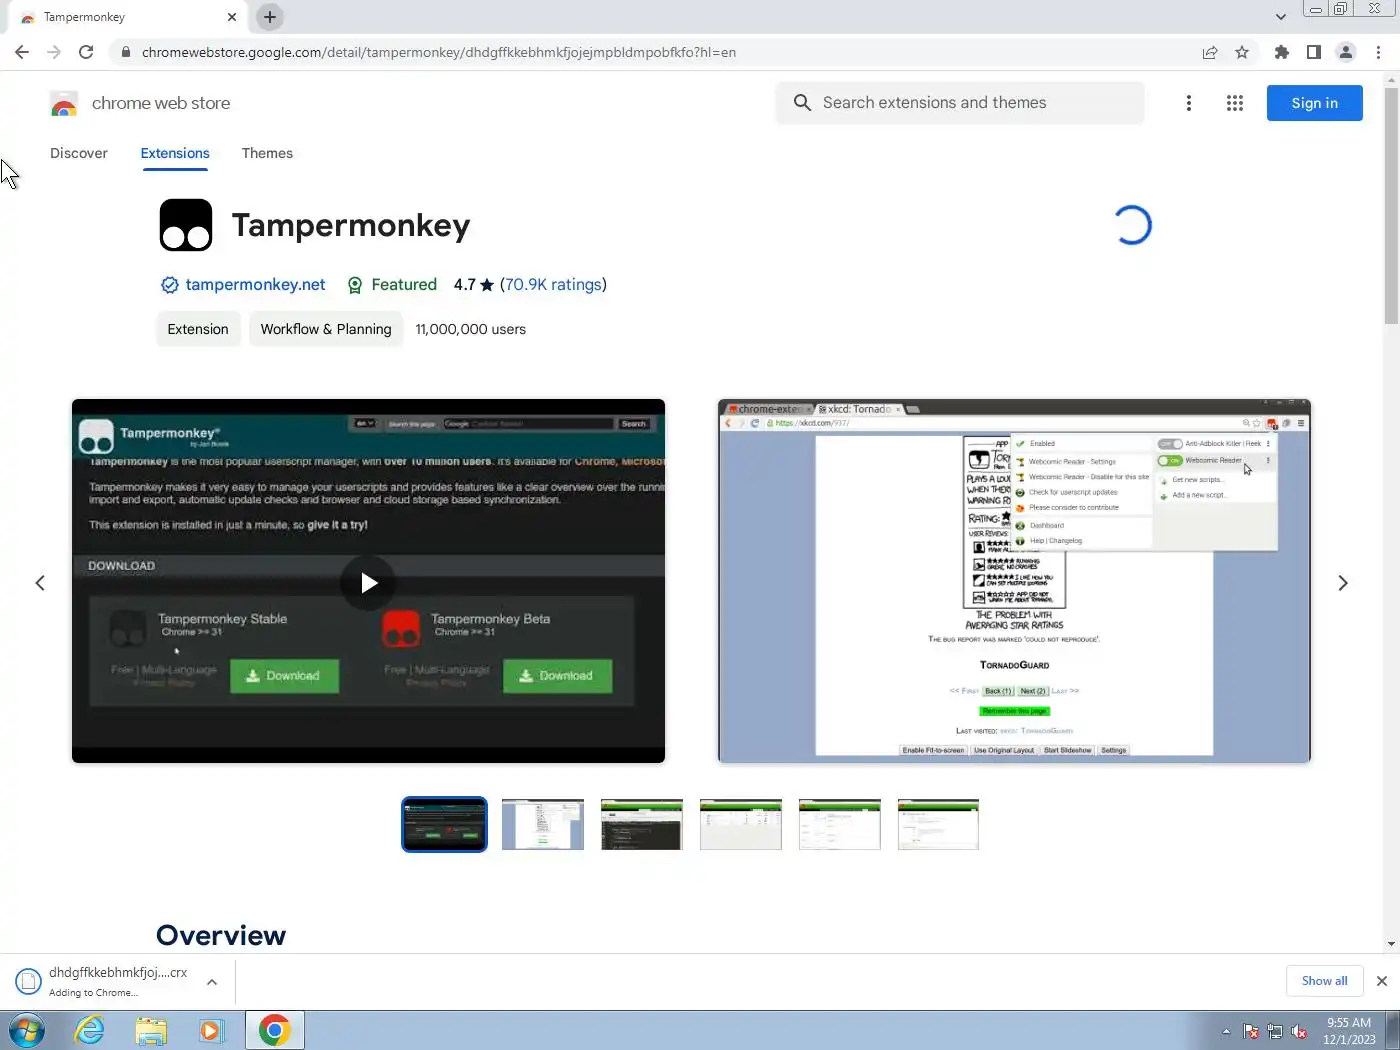Go back to the previous page

coord(22,52)
